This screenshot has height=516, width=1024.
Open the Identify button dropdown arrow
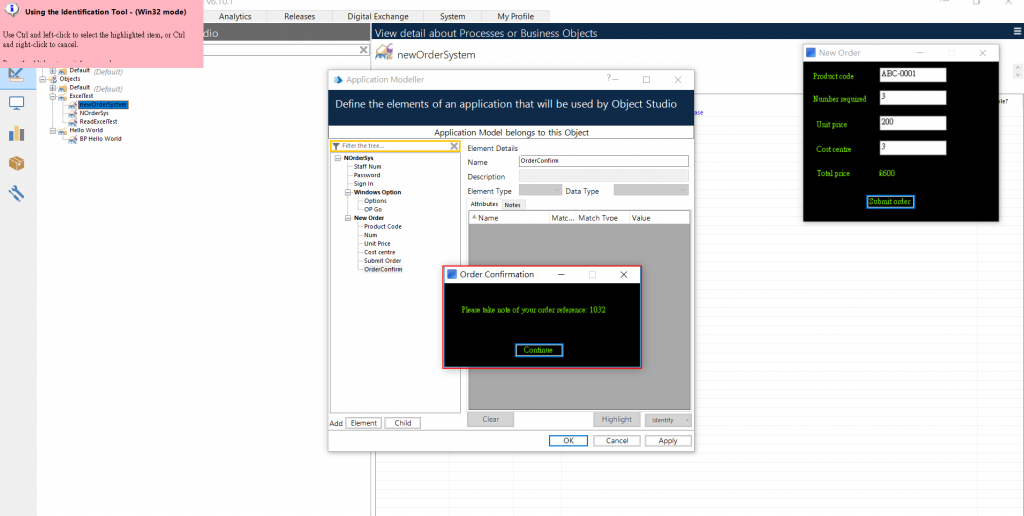686,420
